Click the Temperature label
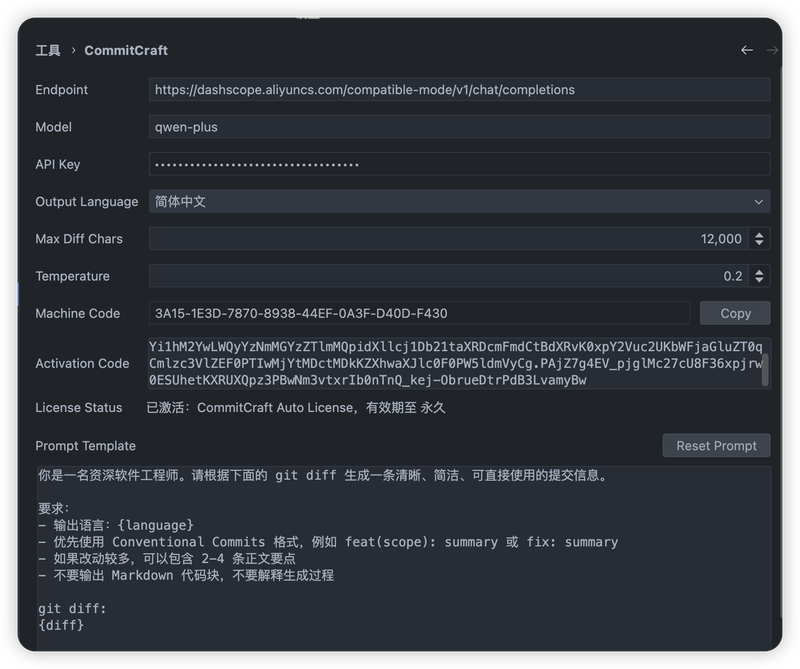 point(72,276)
